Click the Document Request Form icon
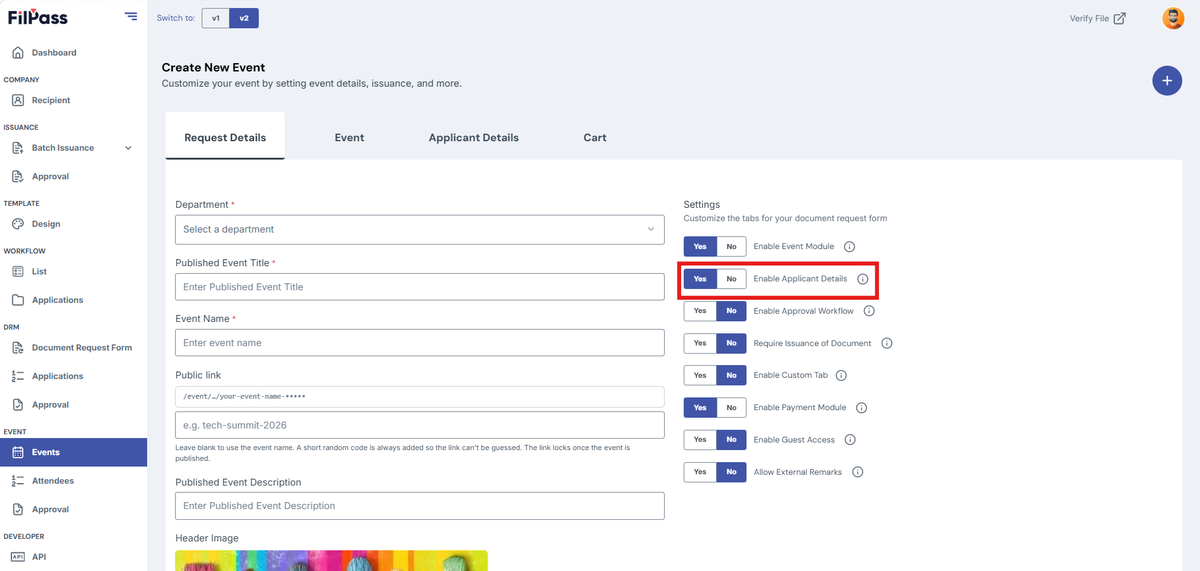Screen dimensions: 1200x571 18,348
